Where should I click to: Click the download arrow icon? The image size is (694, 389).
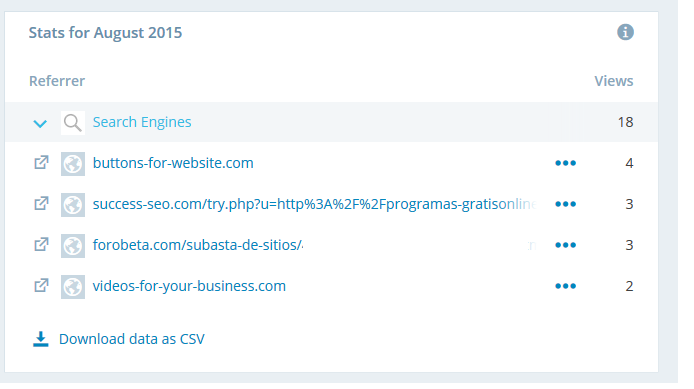[41, 339]
